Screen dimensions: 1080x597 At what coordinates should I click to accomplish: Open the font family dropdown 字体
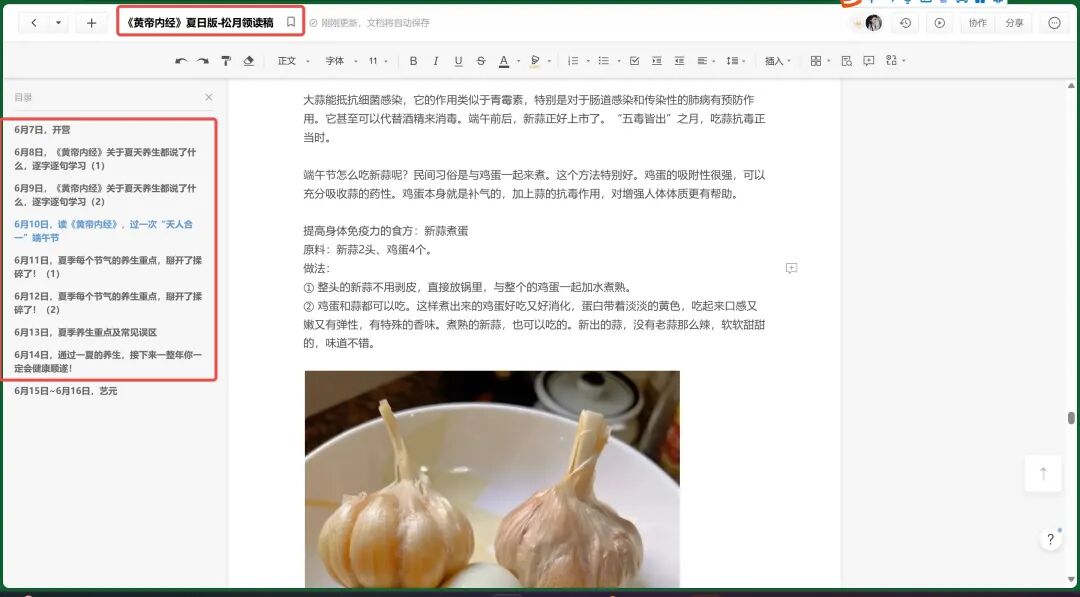pos(342,61)
